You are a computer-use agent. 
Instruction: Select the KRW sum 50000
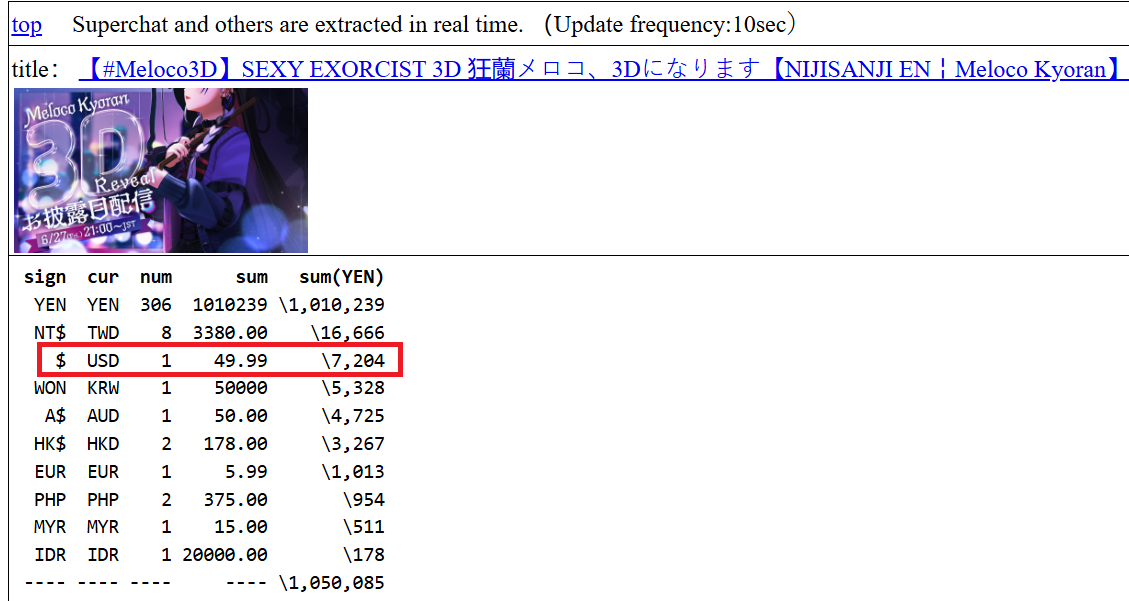point(240,389)
